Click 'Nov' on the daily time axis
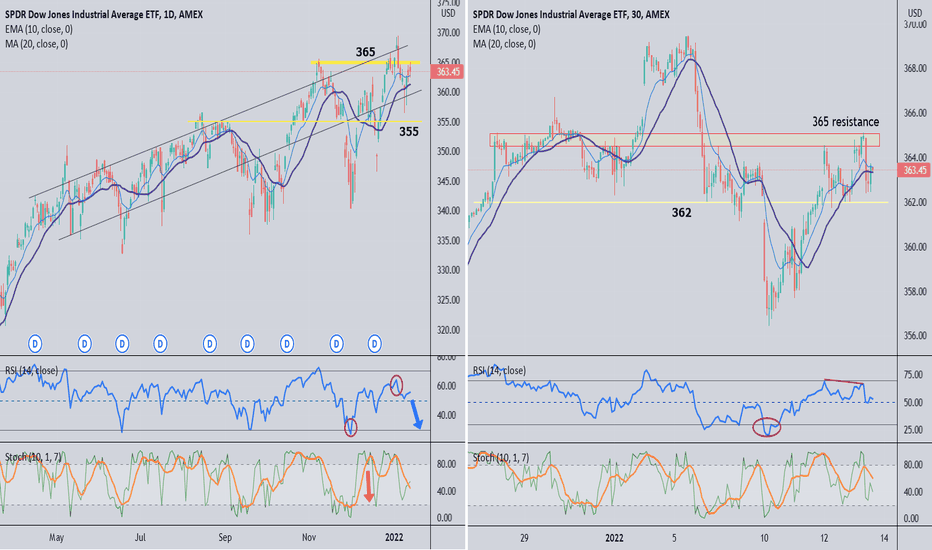The width and height of the screenshot is (932, 550). pos(308,538)
